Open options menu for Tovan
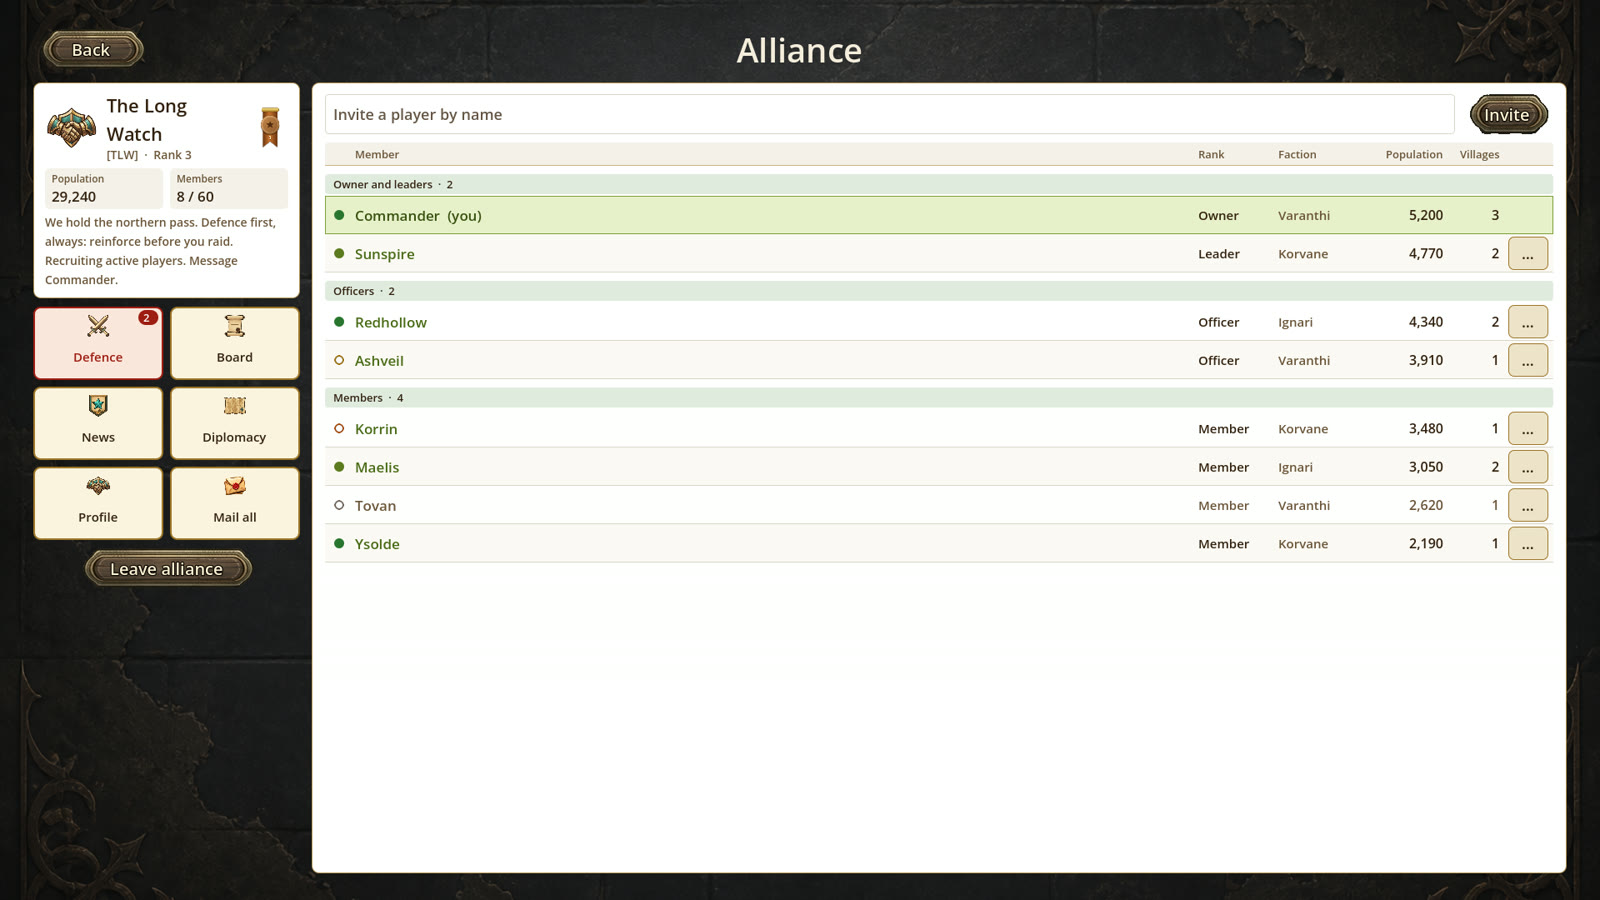The height and width of the screenshot is (900, 1600). [x=1528, y=505]
